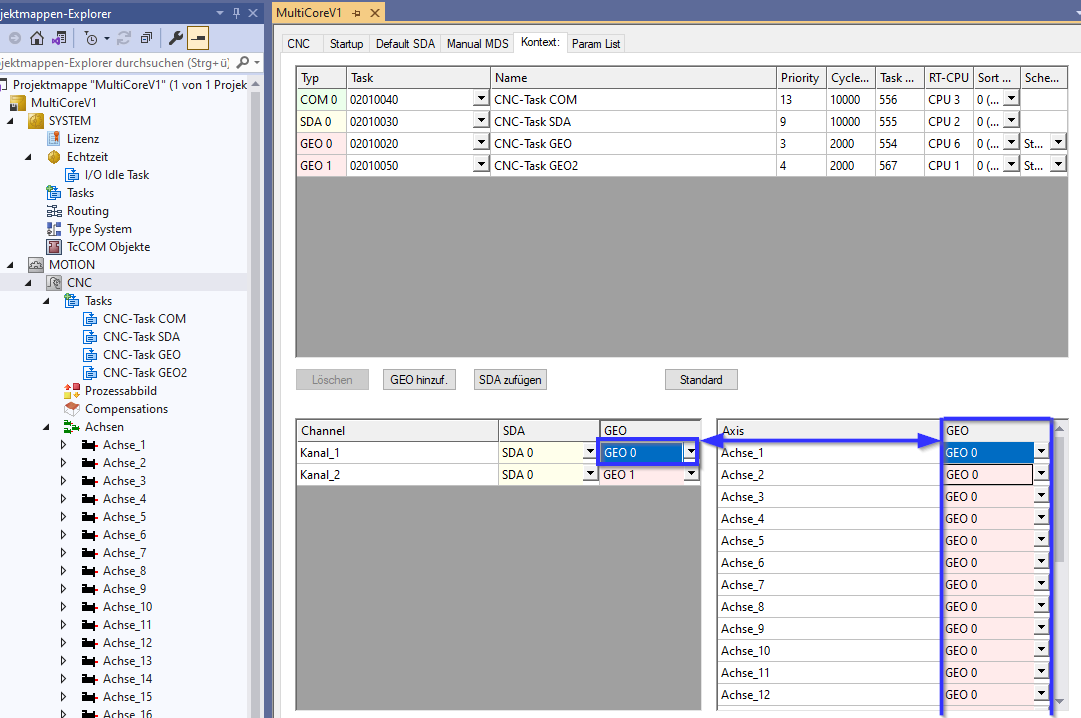Image resolution: width=1081 pixels, height=718 pixels.
Task: Select the MOTION node
Action: pyautogui.click(x=72, y=264)
